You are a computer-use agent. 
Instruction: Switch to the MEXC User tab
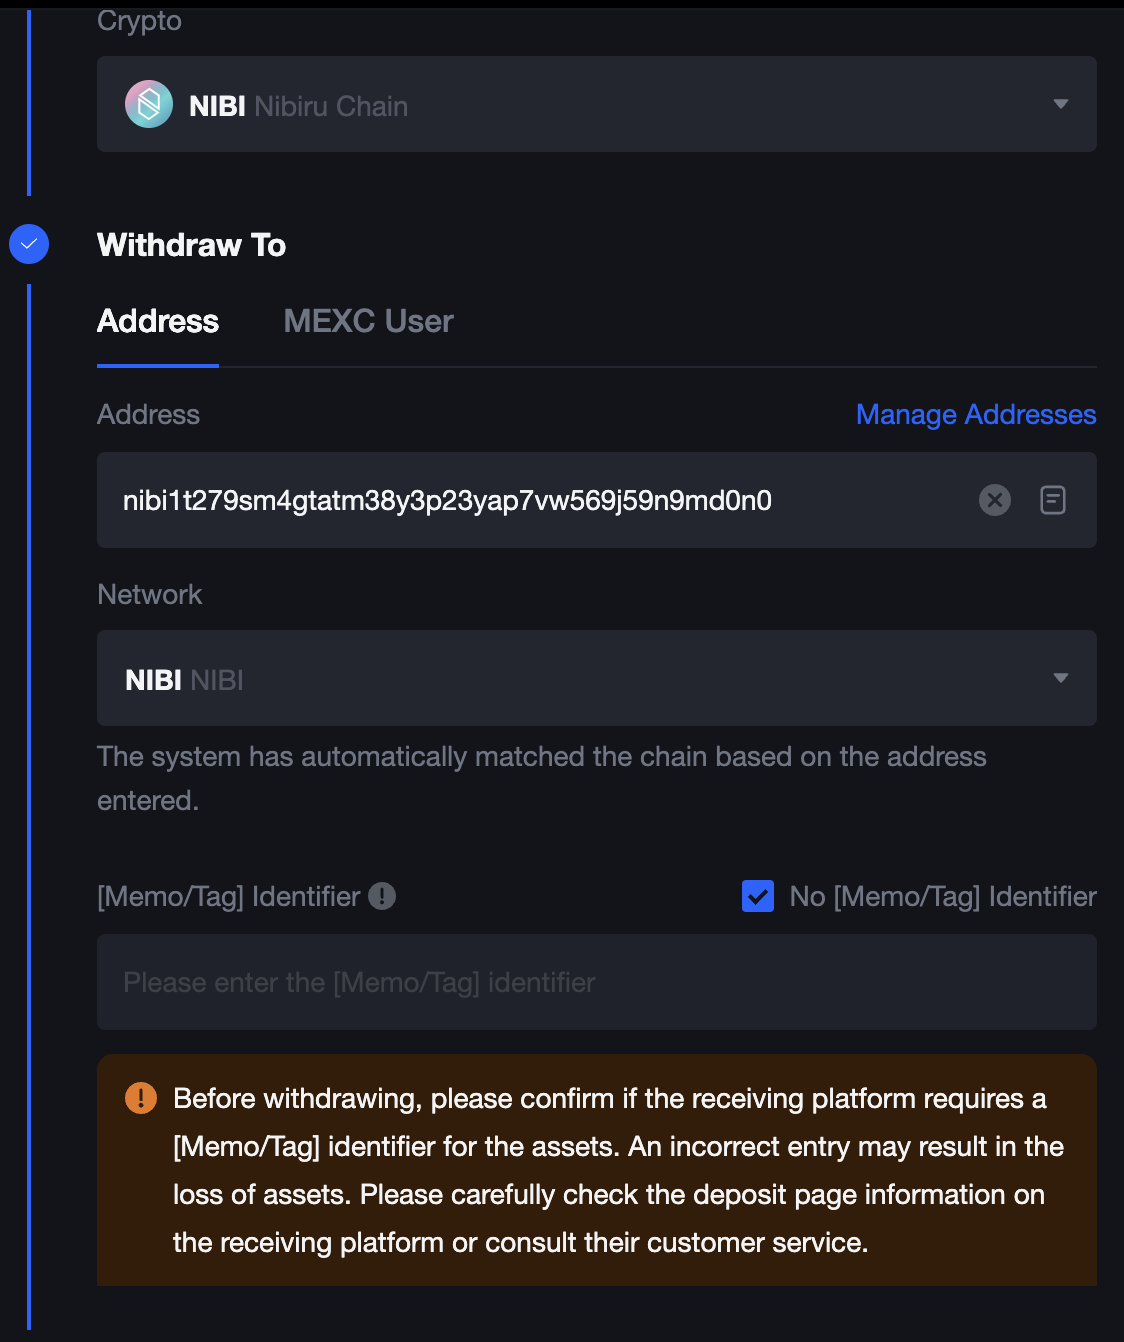(368, 321)
